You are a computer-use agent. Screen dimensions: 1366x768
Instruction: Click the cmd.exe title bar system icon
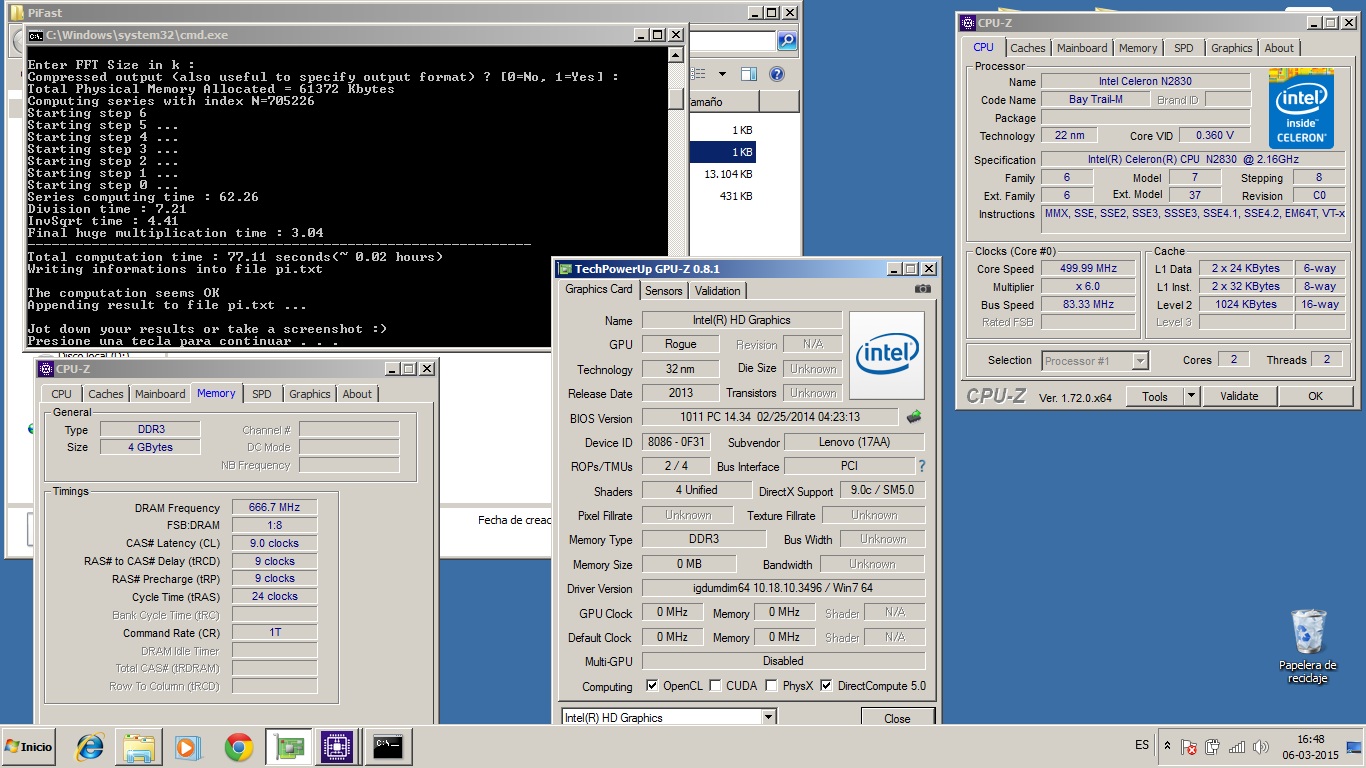click(36, 35)
